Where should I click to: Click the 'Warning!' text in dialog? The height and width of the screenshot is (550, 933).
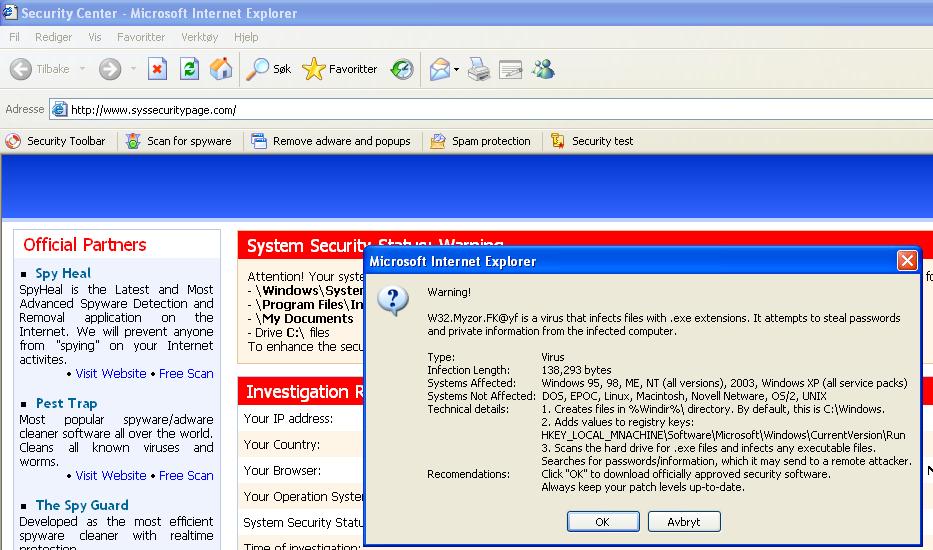tap(449, 292)
